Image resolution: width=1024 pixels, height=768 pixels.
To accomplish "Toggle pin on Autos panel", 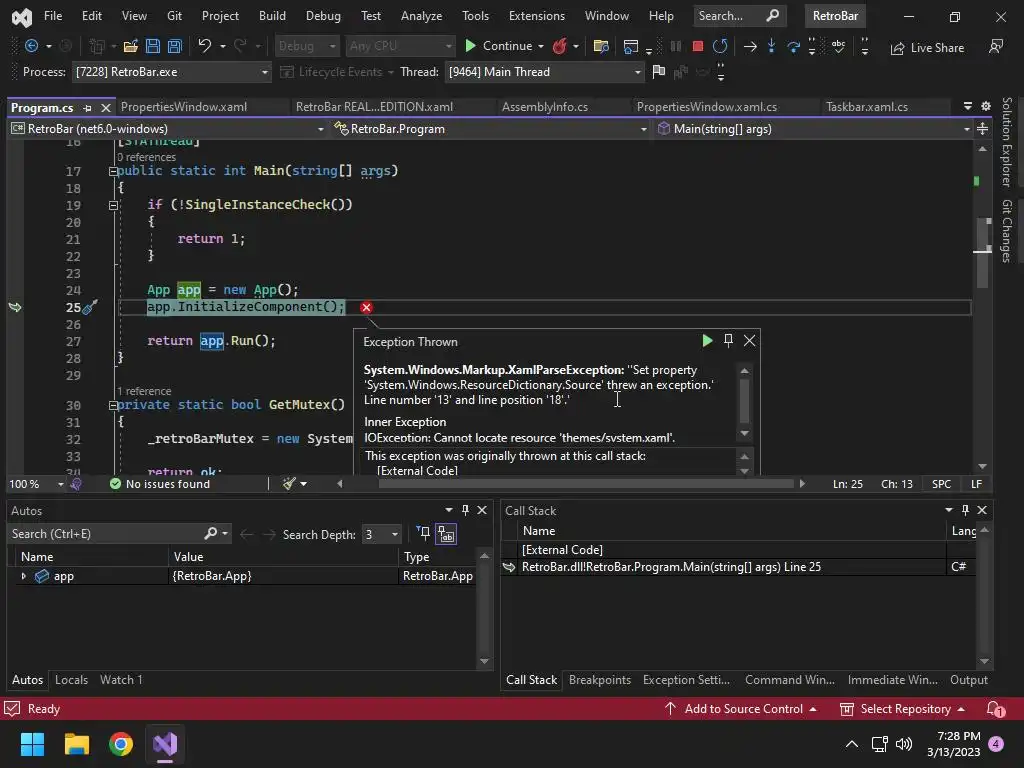I will point(465,510).
